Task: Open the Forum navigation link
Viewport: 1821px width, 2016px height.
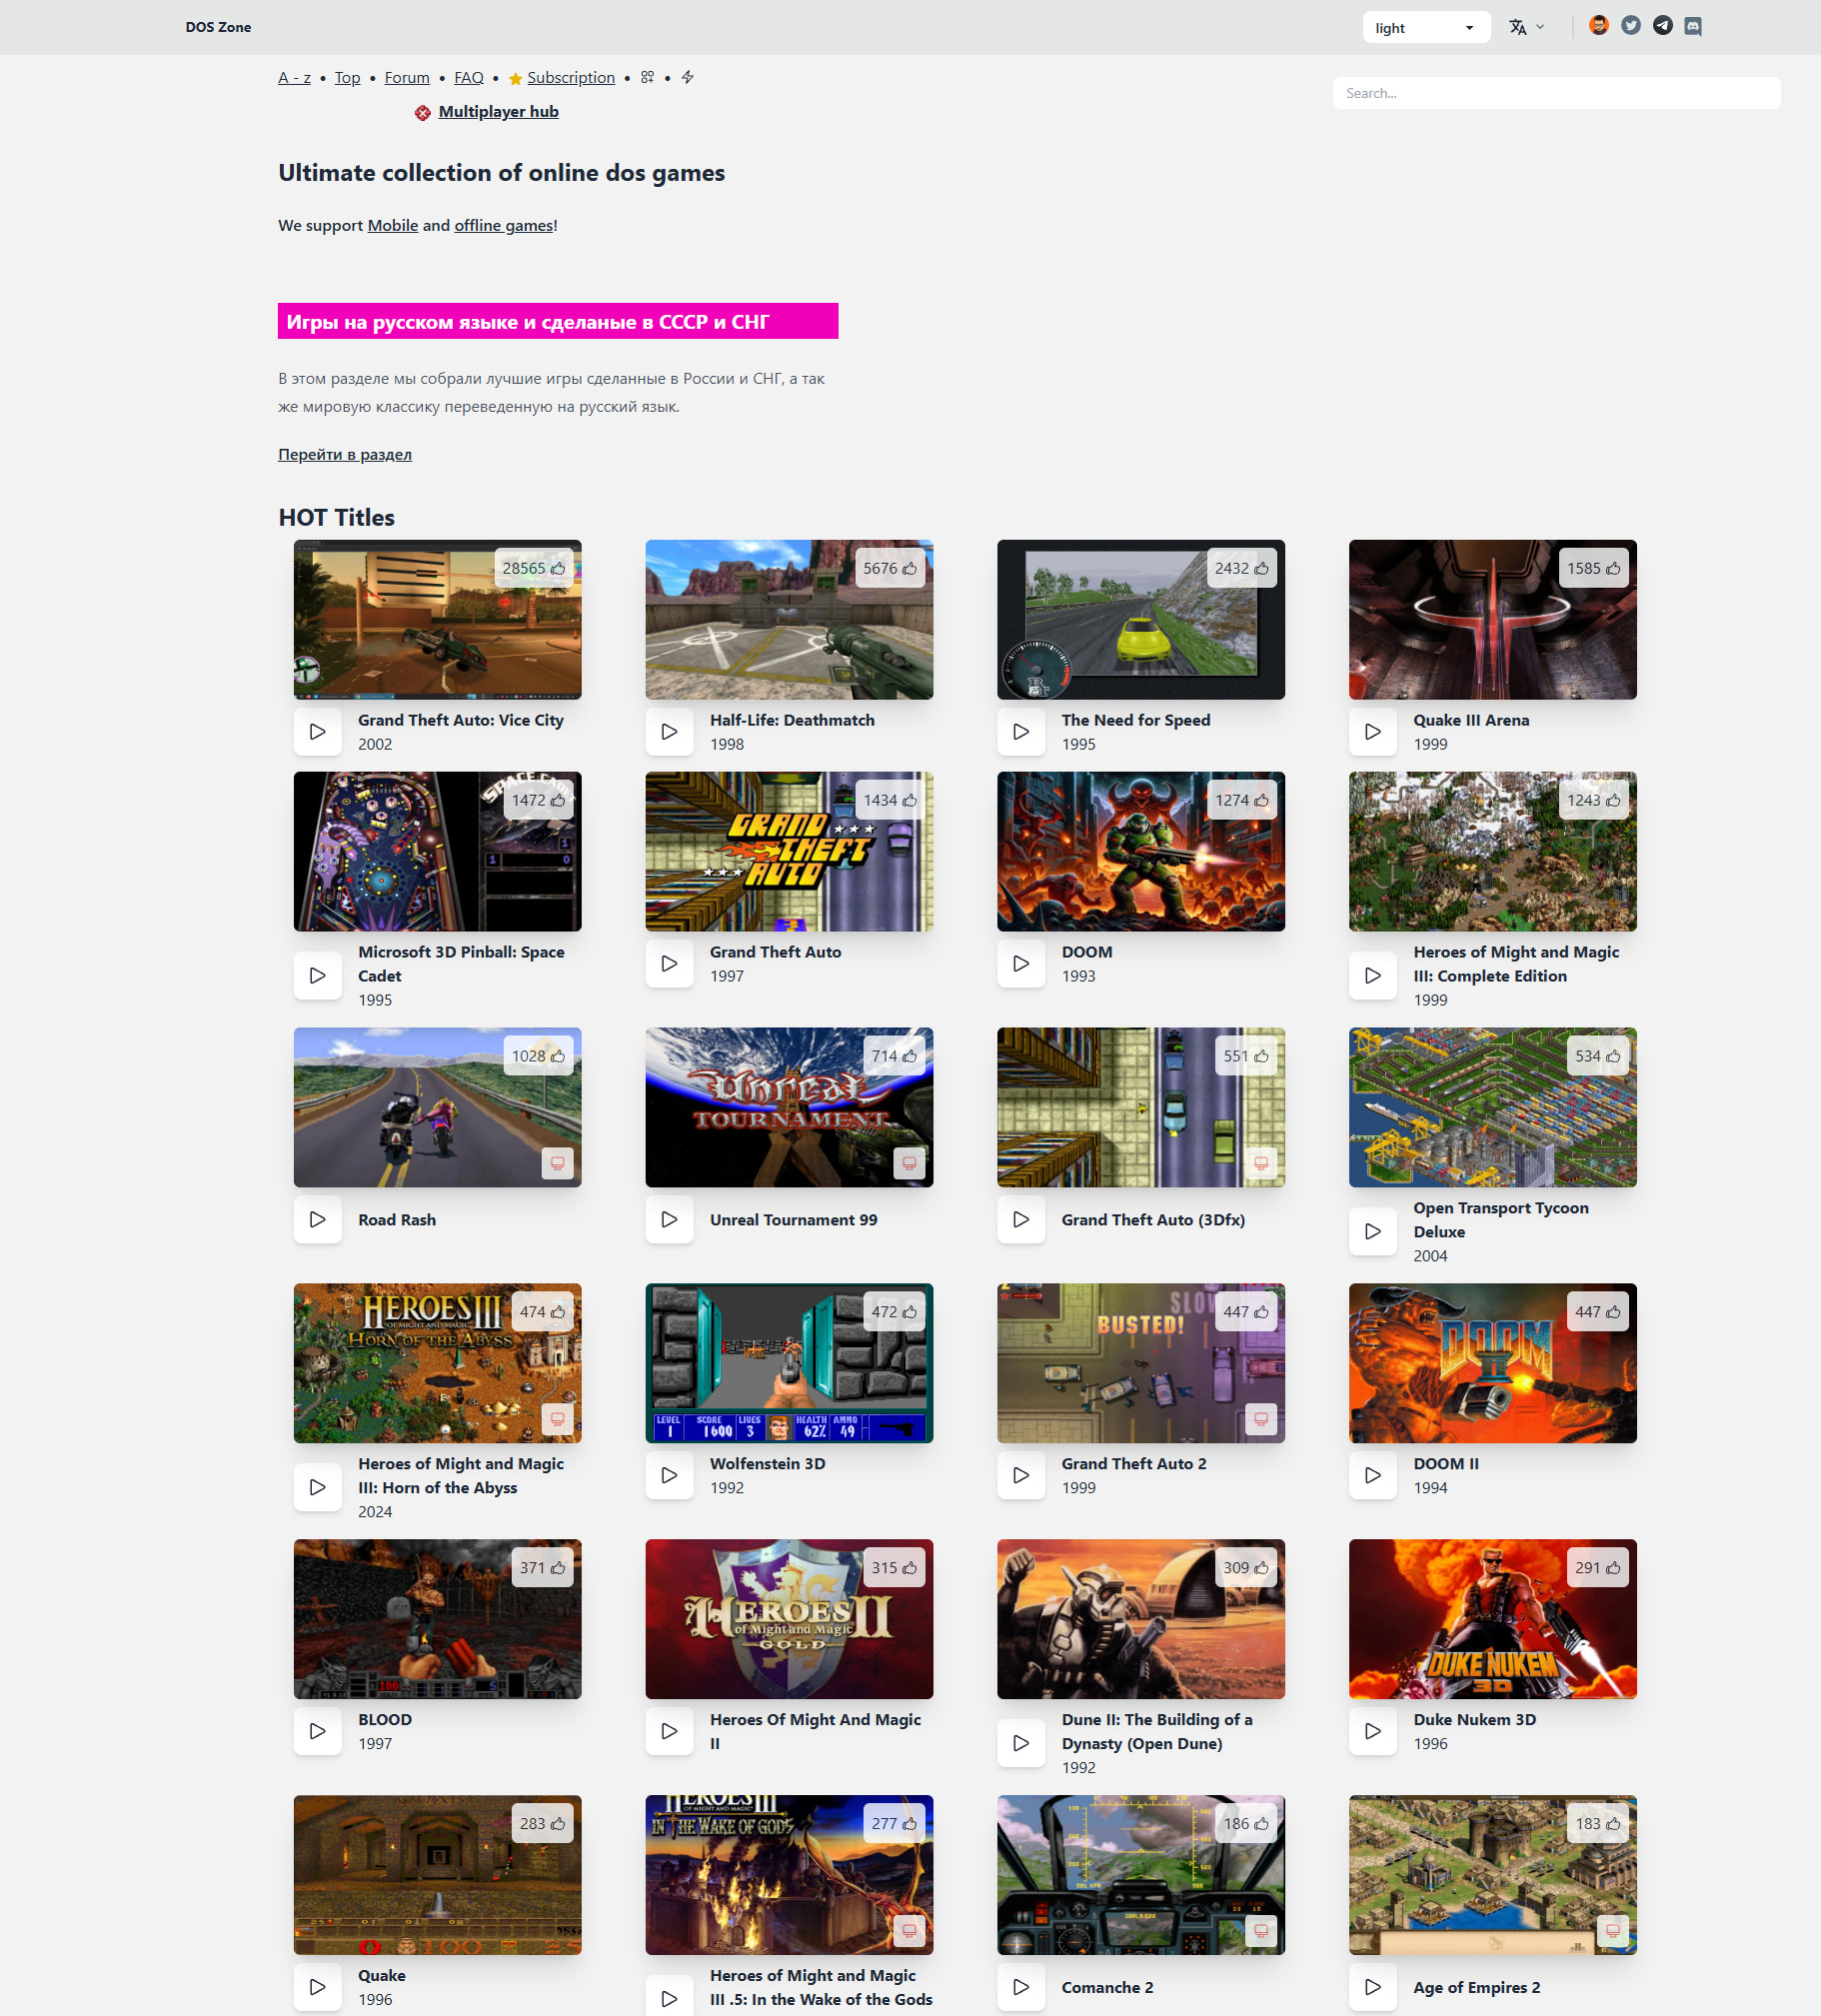Action: [407, 78]
